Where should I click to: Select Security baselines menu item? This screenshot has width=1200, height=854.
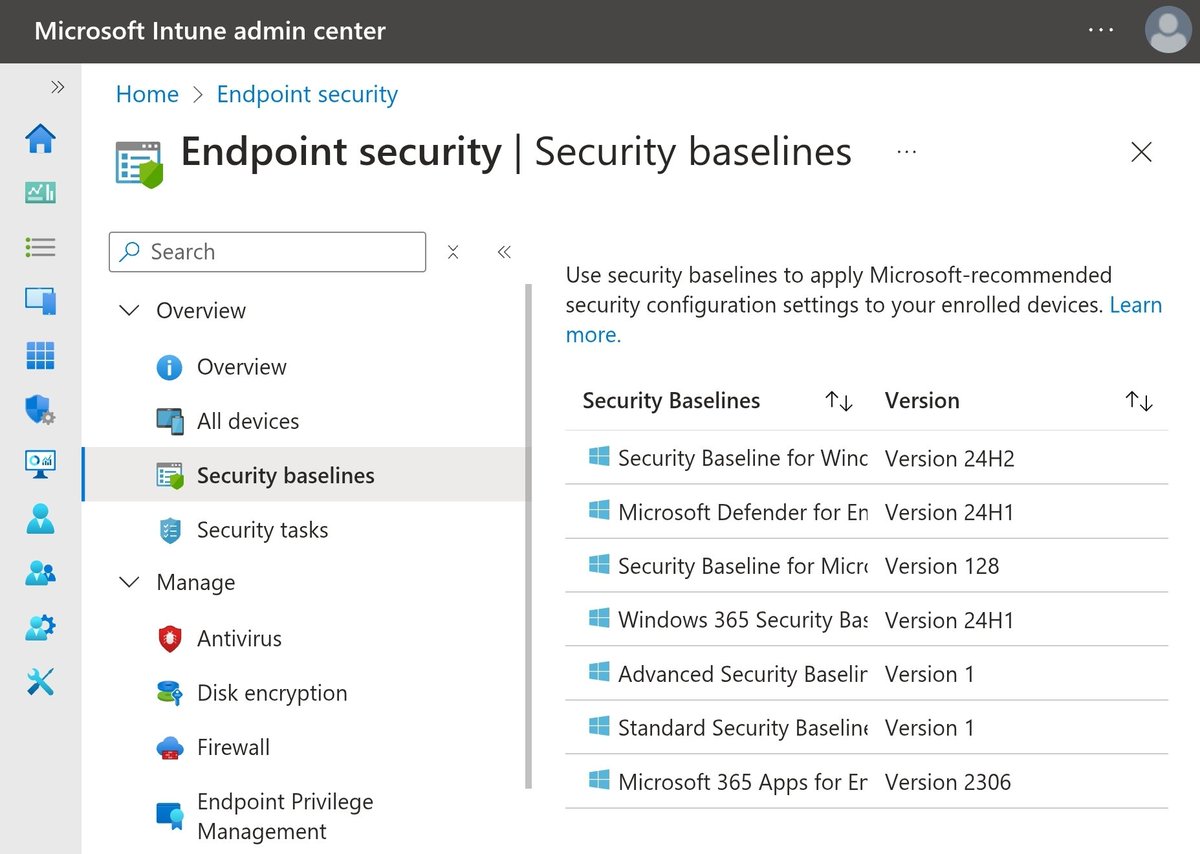pos(304,475)
